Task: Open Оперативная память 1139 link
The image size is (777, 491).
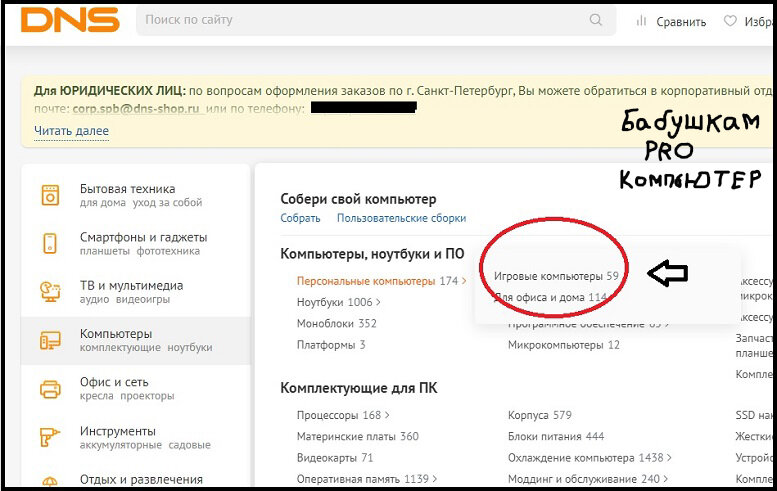Action: [363, 479]
